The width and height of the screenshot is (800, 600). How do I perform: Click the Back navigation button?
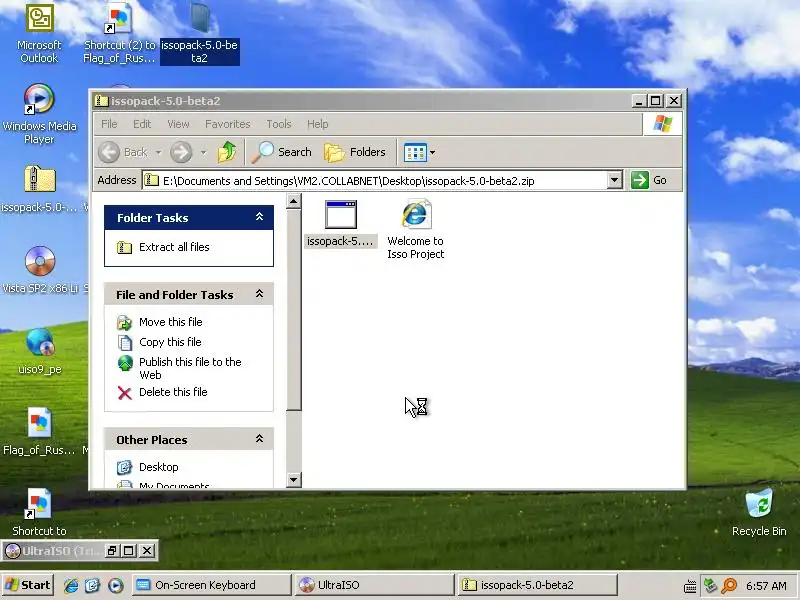pyautogui.click(x=122, y=152)
